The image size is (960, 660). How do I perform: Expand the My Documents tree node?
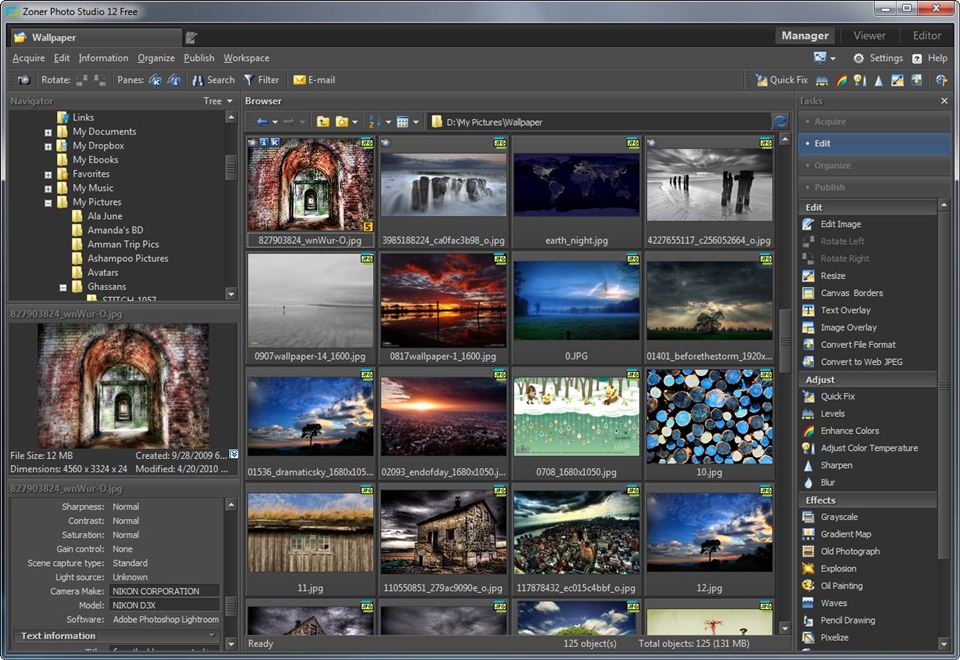[48, 132]
